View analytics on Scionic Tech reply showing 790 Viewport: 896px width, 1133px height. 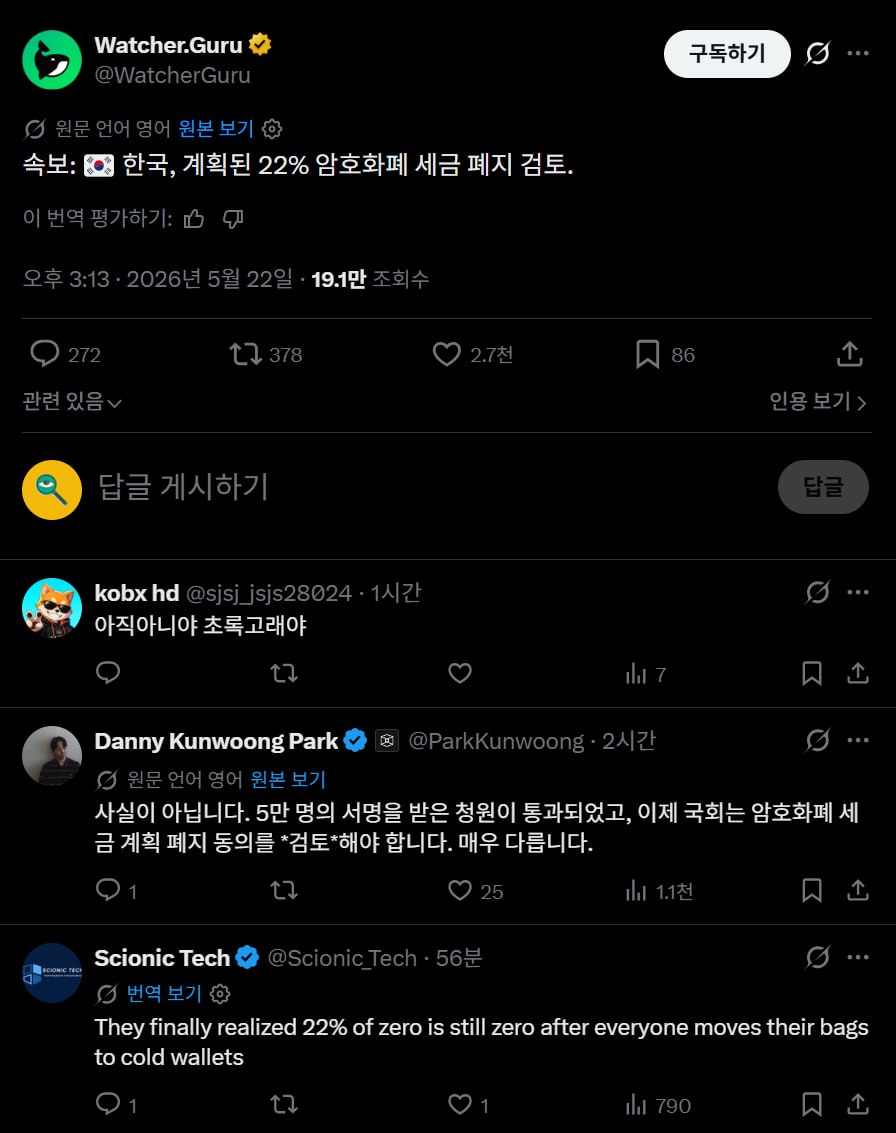(658, 1106)
